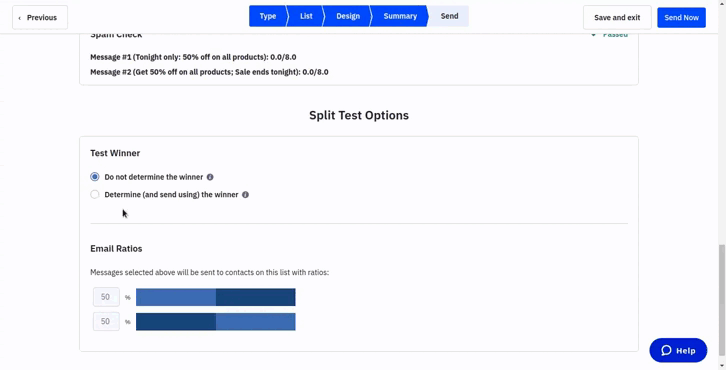Go to the Type step

[268, 16]
